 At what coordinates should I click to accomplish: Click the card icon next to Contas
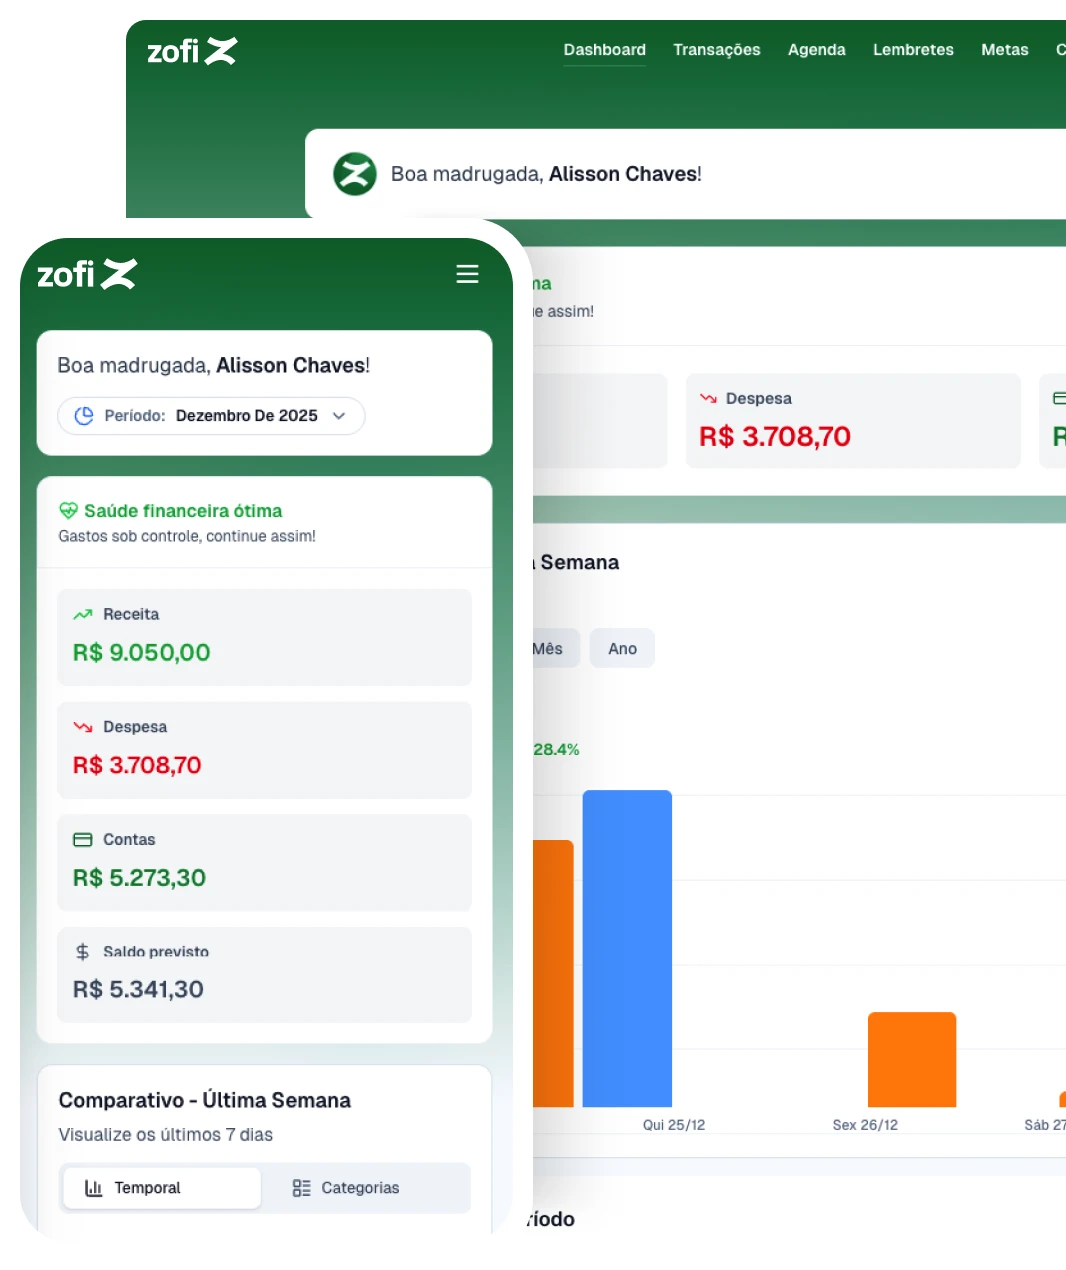coord(83,840)
